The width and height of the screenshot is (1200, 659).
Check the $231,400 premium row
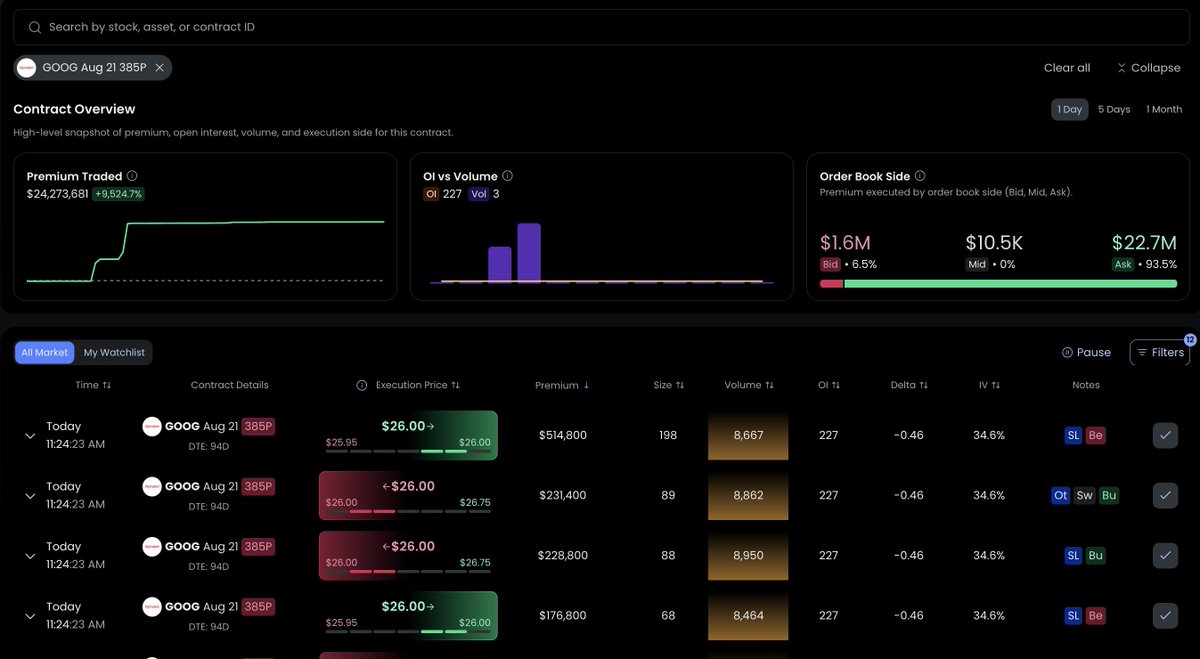coord(1165,495)
